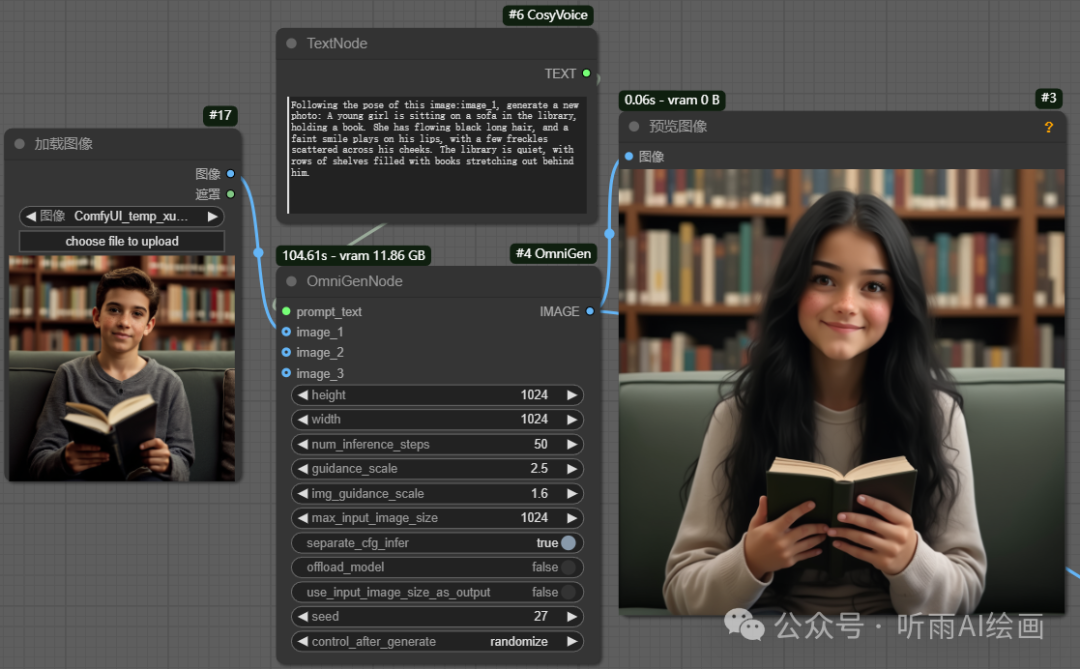1080x669 pixels.
Task: Select next image file with right arrow
Action: 212,216
